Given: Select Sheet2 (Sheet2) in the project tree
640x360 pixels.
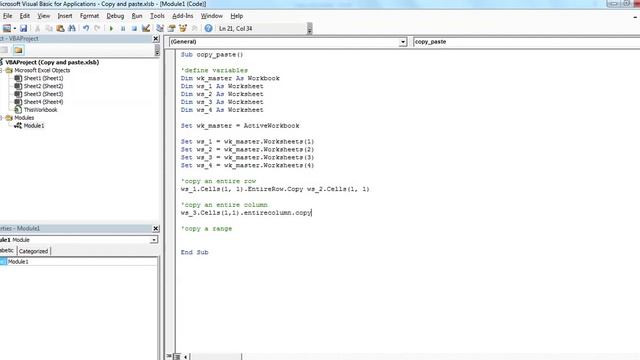Looking at the screenshot, I should click(43, 86).
